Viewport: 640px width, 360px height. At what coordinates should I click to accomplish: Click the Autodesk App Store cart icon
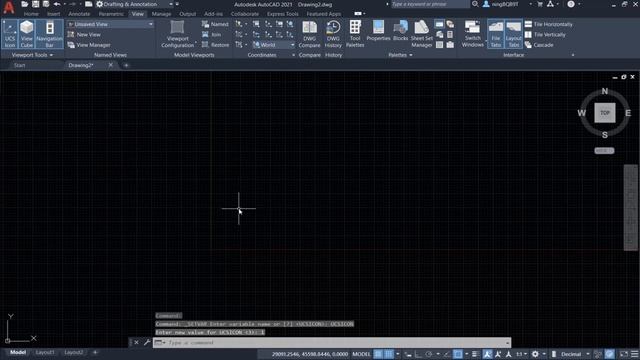pyautogui.click(x=540, y=4)
